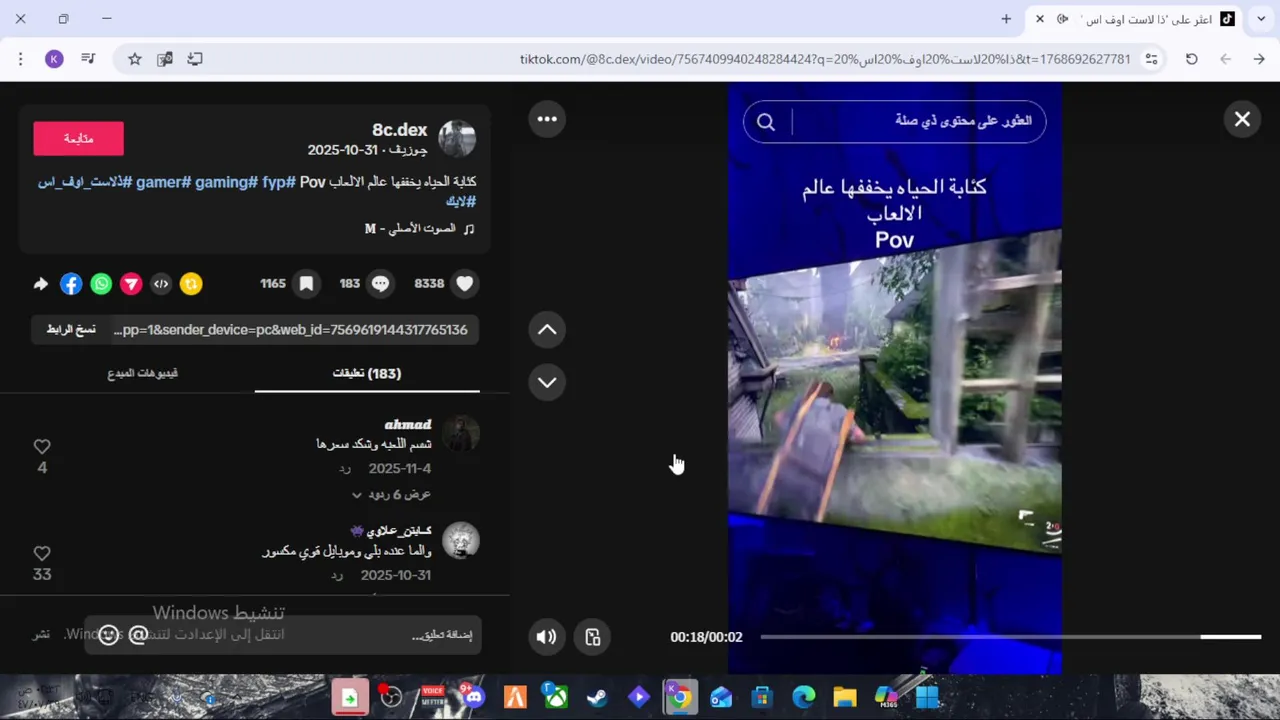Image resolution: width=1280 pixels, height=720 pixels.
Task: Like the video with the heart icon
Action: [x=464, y=284]
